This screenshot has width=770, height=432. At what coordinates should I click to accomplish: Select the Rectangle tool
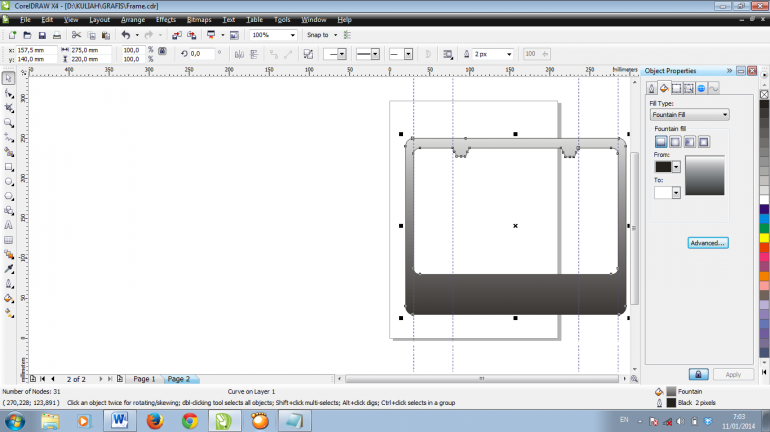[x=8, y=167]
